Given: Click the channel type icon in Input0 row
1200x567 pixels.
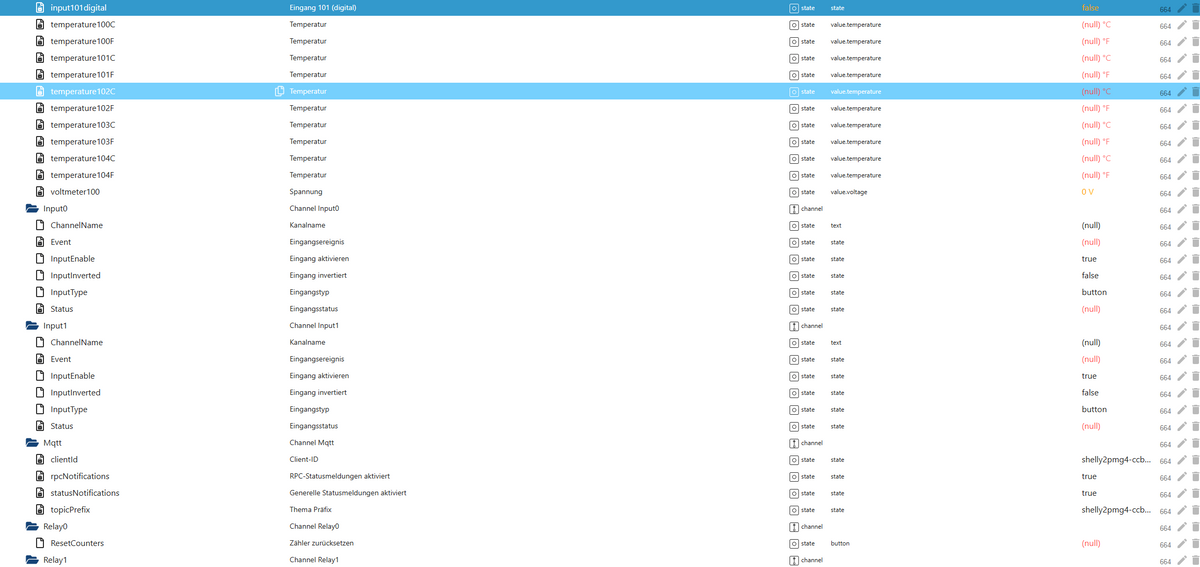Looking at the screenshot, I should coord(794,209).
